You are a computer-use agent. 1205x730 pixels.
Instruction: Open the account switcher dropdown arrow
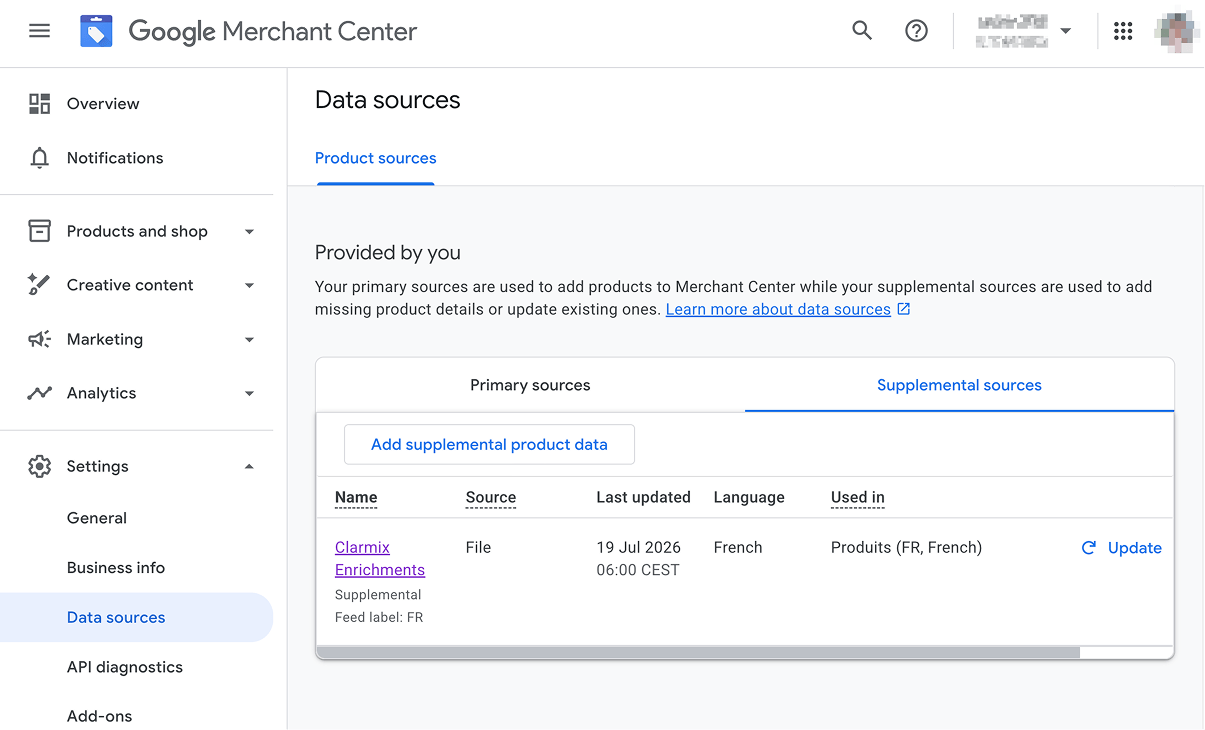pos(1065,31)
